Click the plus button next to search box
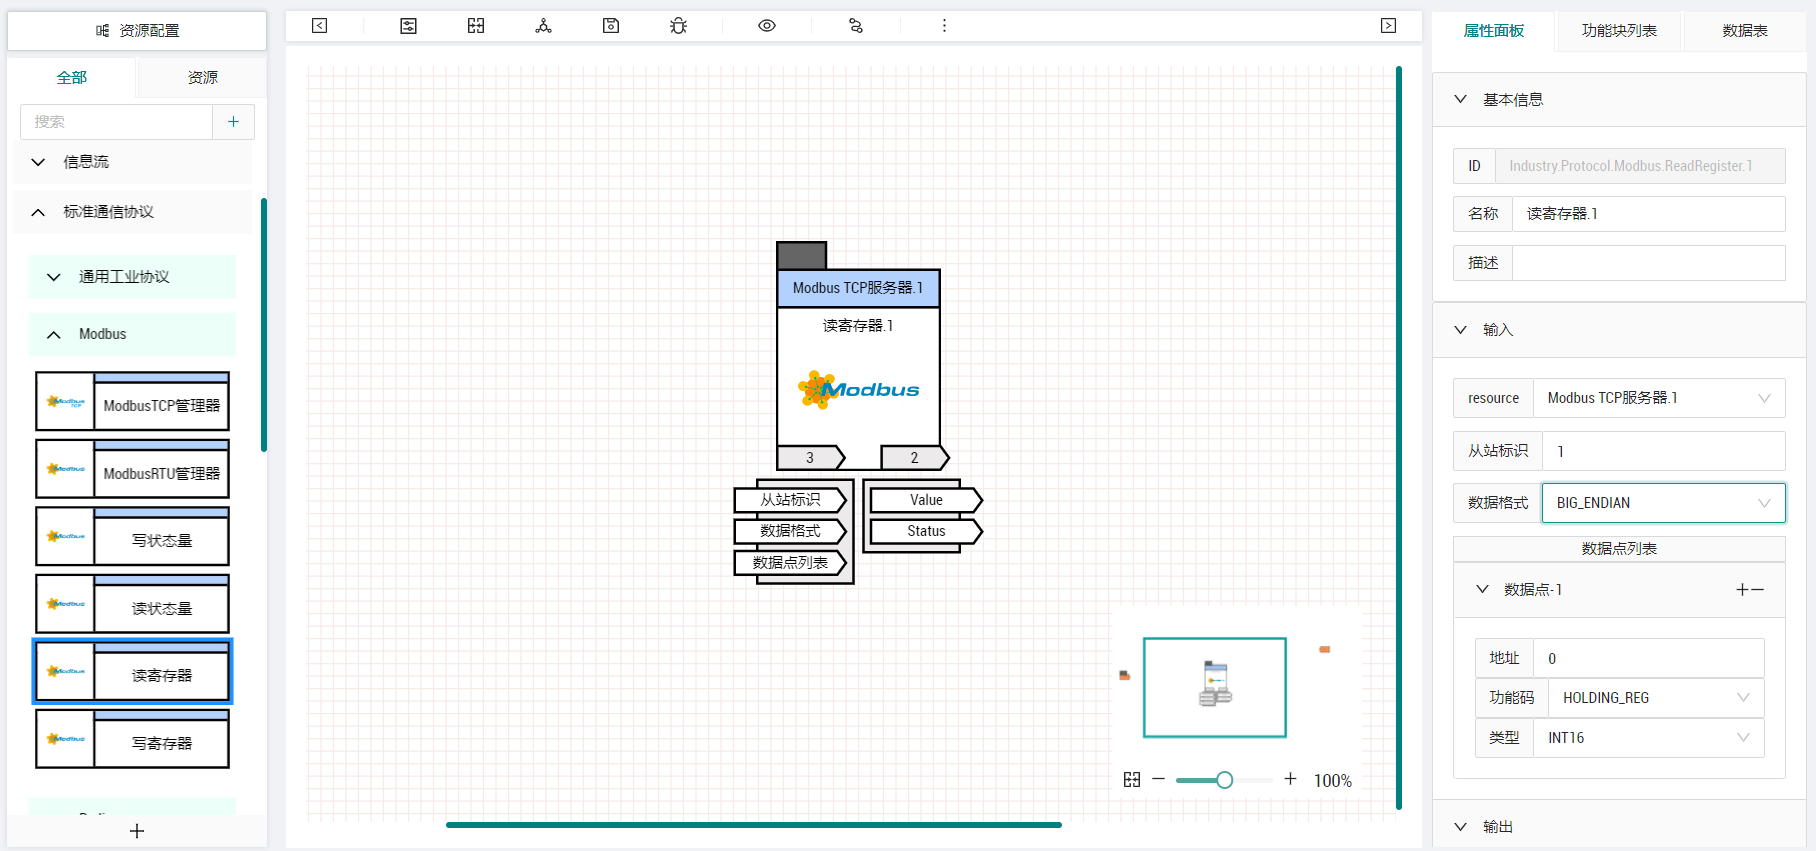The image size is (1816, 851). click(x=233, y=122)
